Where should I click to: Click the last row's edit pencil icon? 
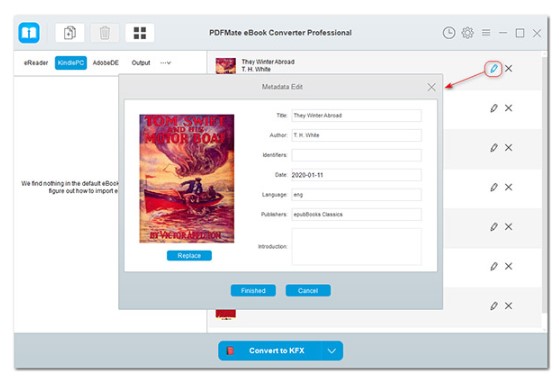494,306
